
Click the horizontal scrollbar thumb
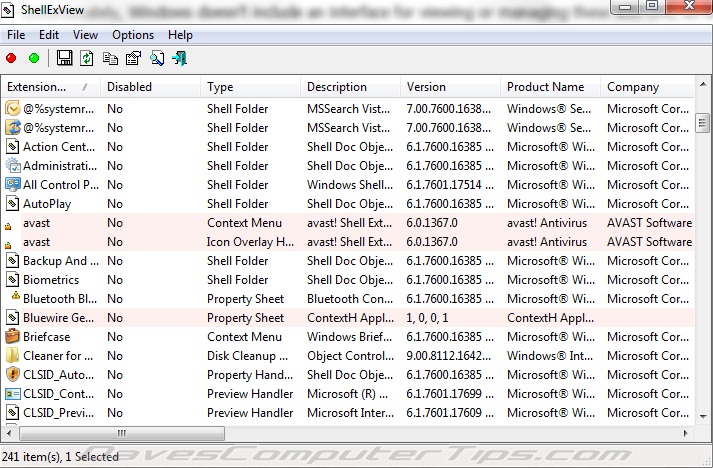(122, 433)
